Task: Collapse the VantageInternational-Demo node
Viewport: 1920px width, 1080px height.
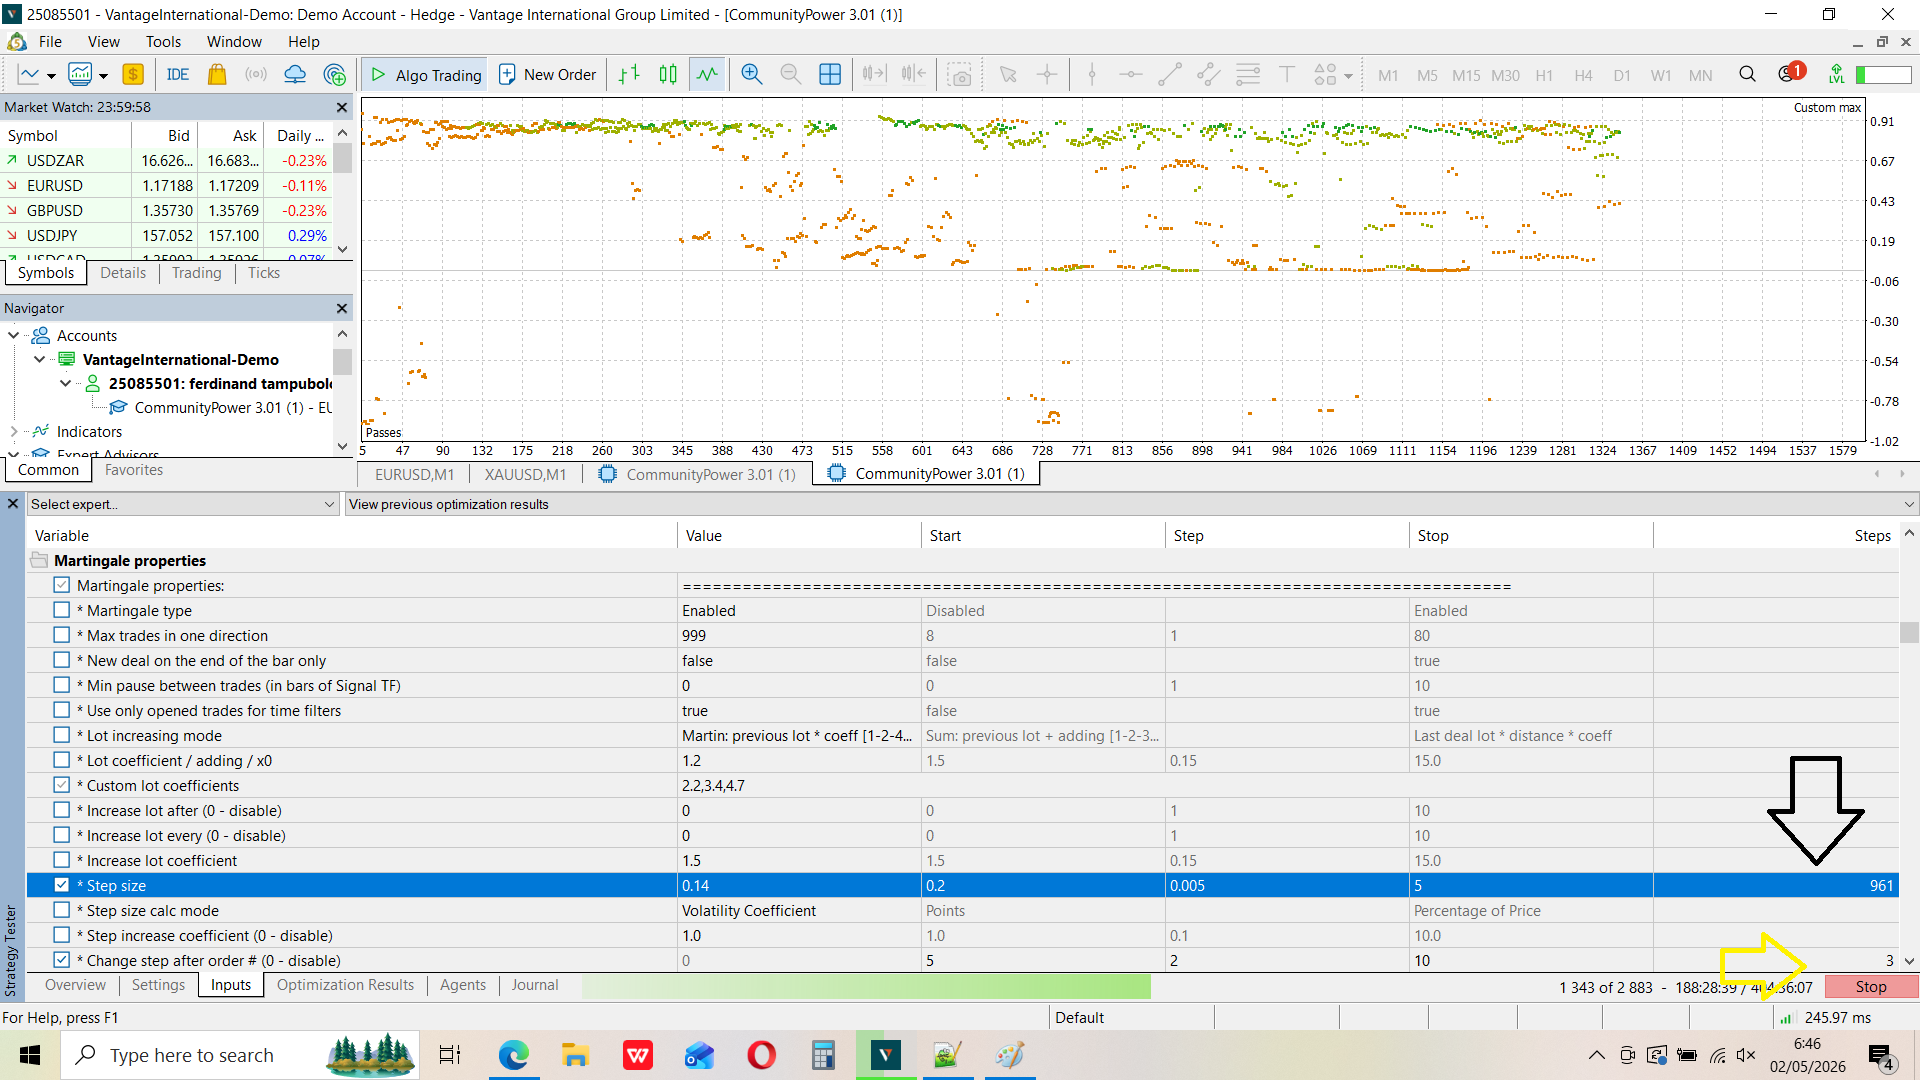Action: coord(39,360)
